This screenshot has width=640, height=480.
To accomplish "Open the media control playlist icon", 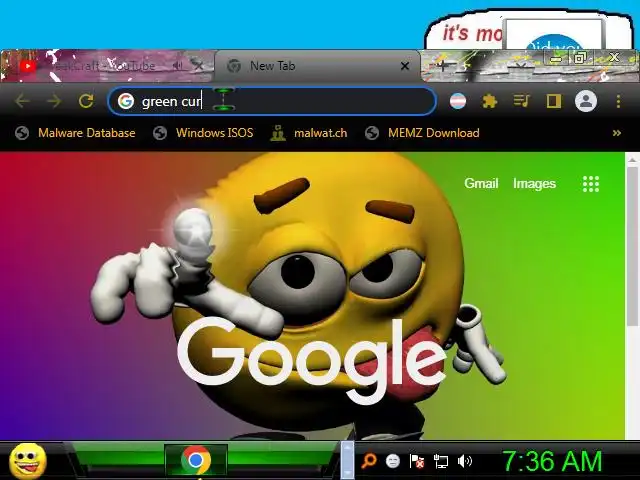I will point(521,101).
